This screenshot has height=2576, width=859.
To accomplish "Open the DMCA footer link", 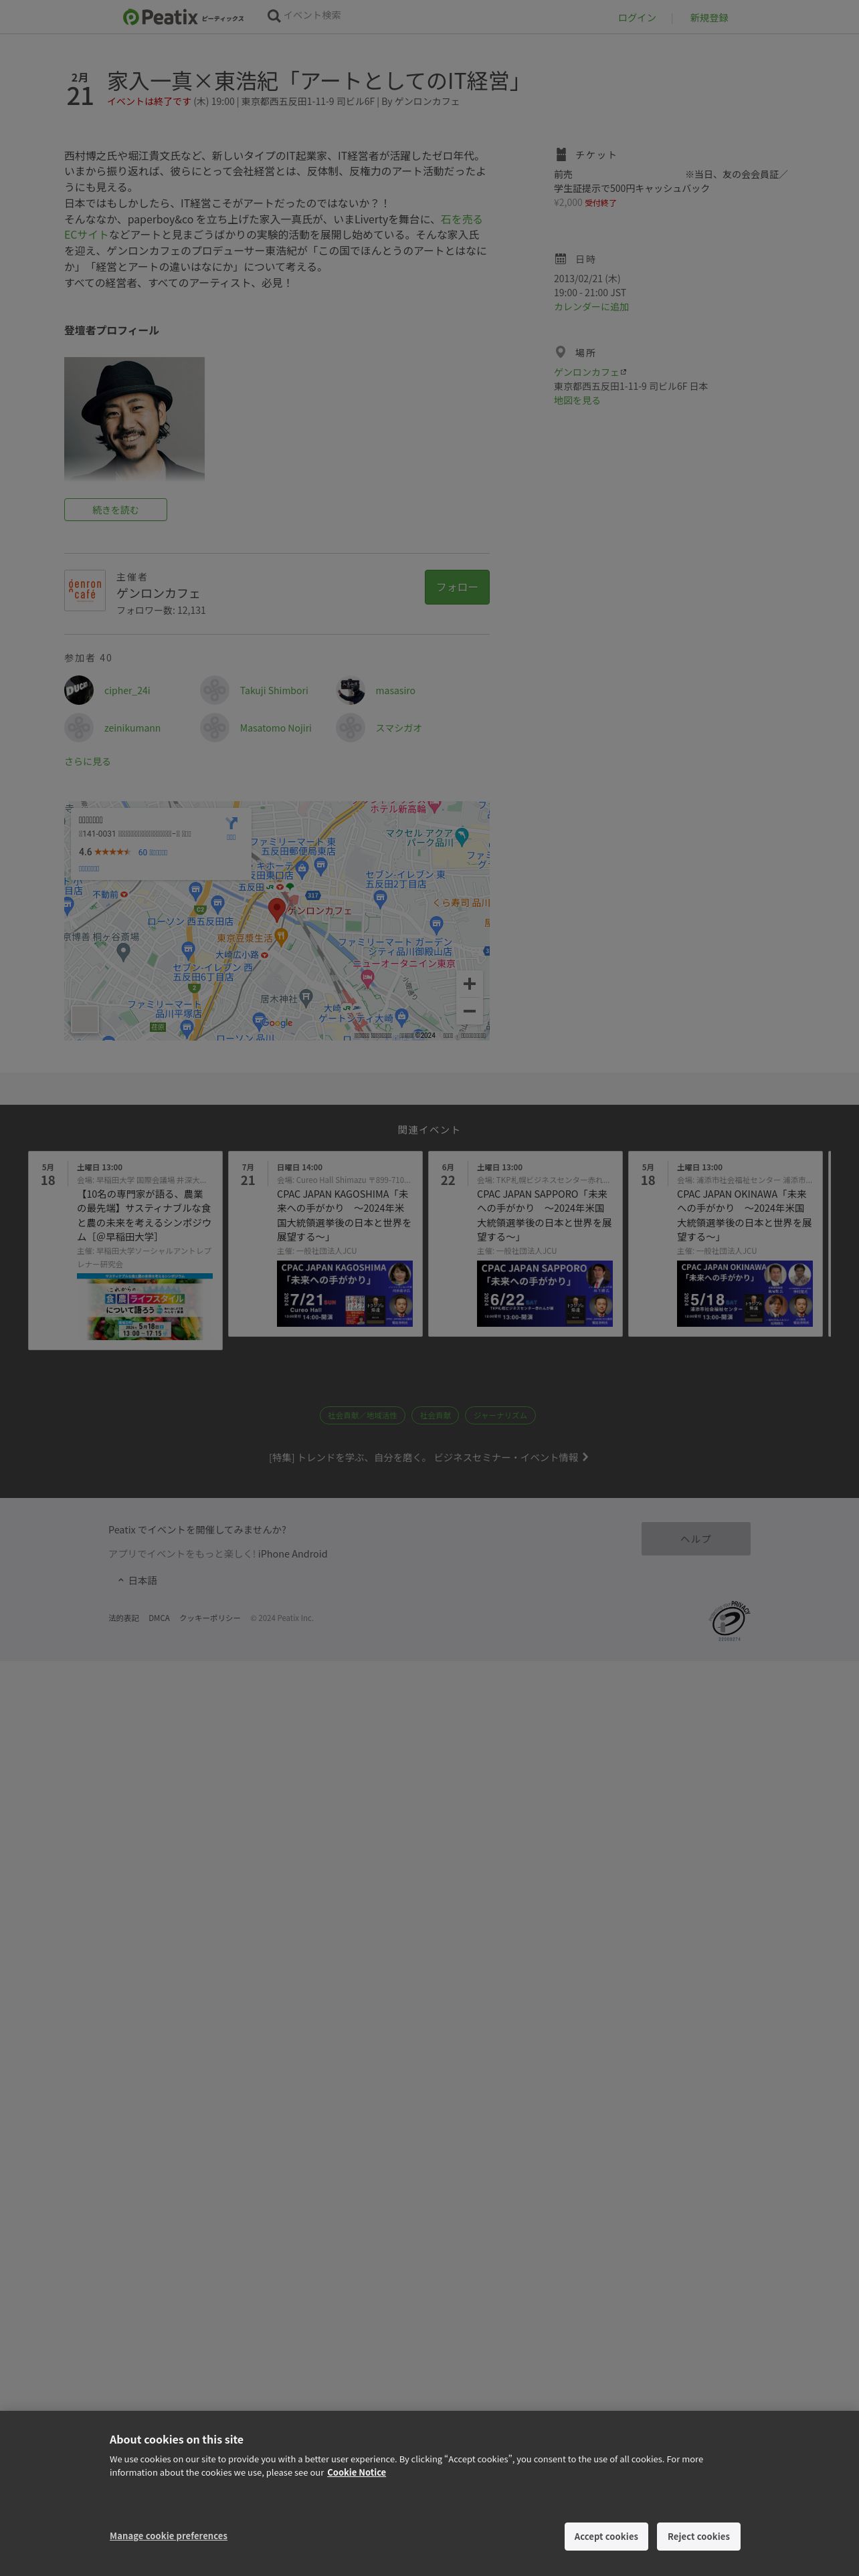I will 159,1618.
